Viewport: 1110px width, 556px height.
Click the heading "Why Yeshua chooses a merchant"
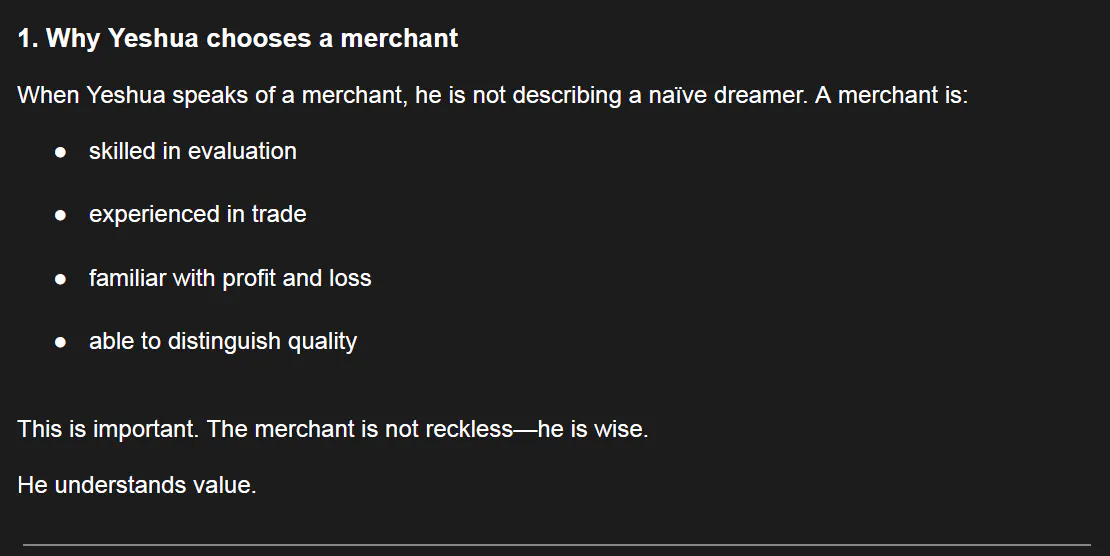coord(238,39)
